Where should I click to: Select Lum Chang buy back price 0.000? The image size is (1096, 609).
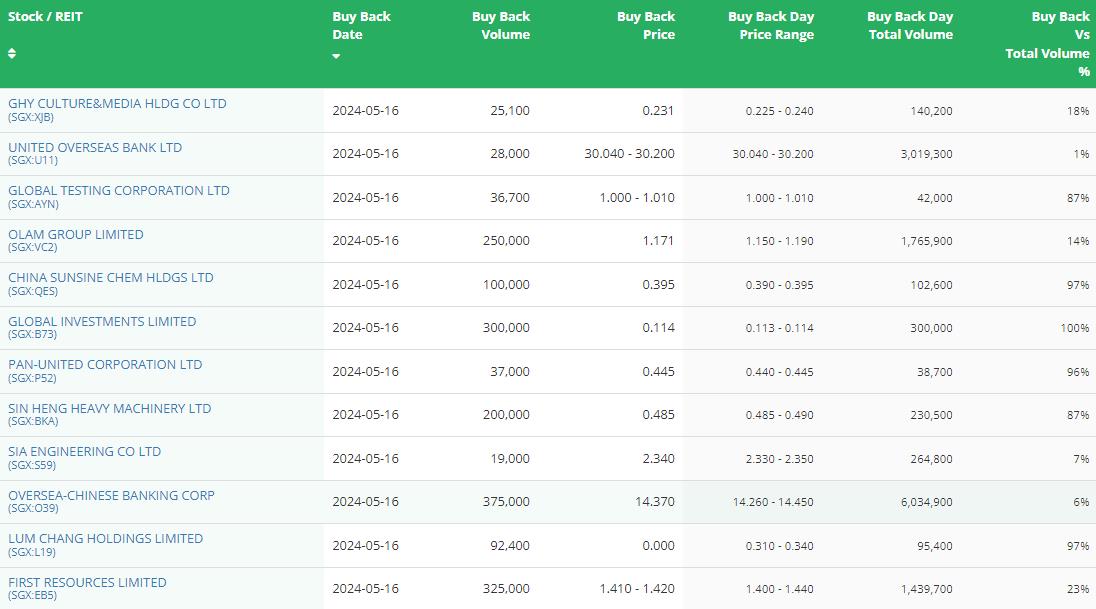[658, 545]
